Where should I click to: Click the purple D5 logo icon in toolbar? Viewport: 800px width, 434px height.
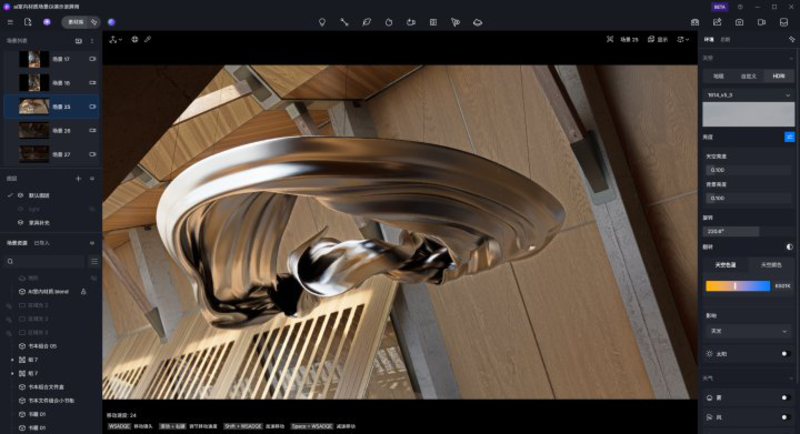pyautogui.click(x=47, y=22)
